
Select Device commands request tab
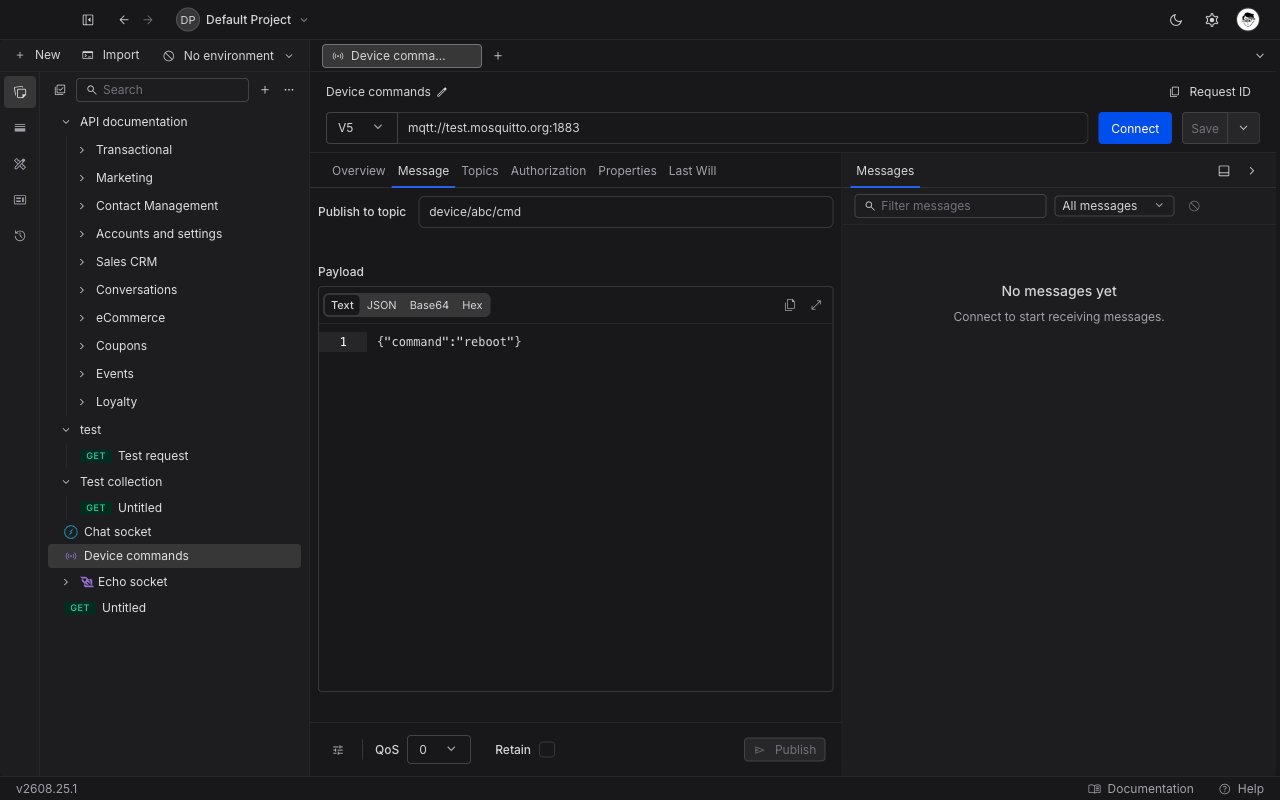402,56
